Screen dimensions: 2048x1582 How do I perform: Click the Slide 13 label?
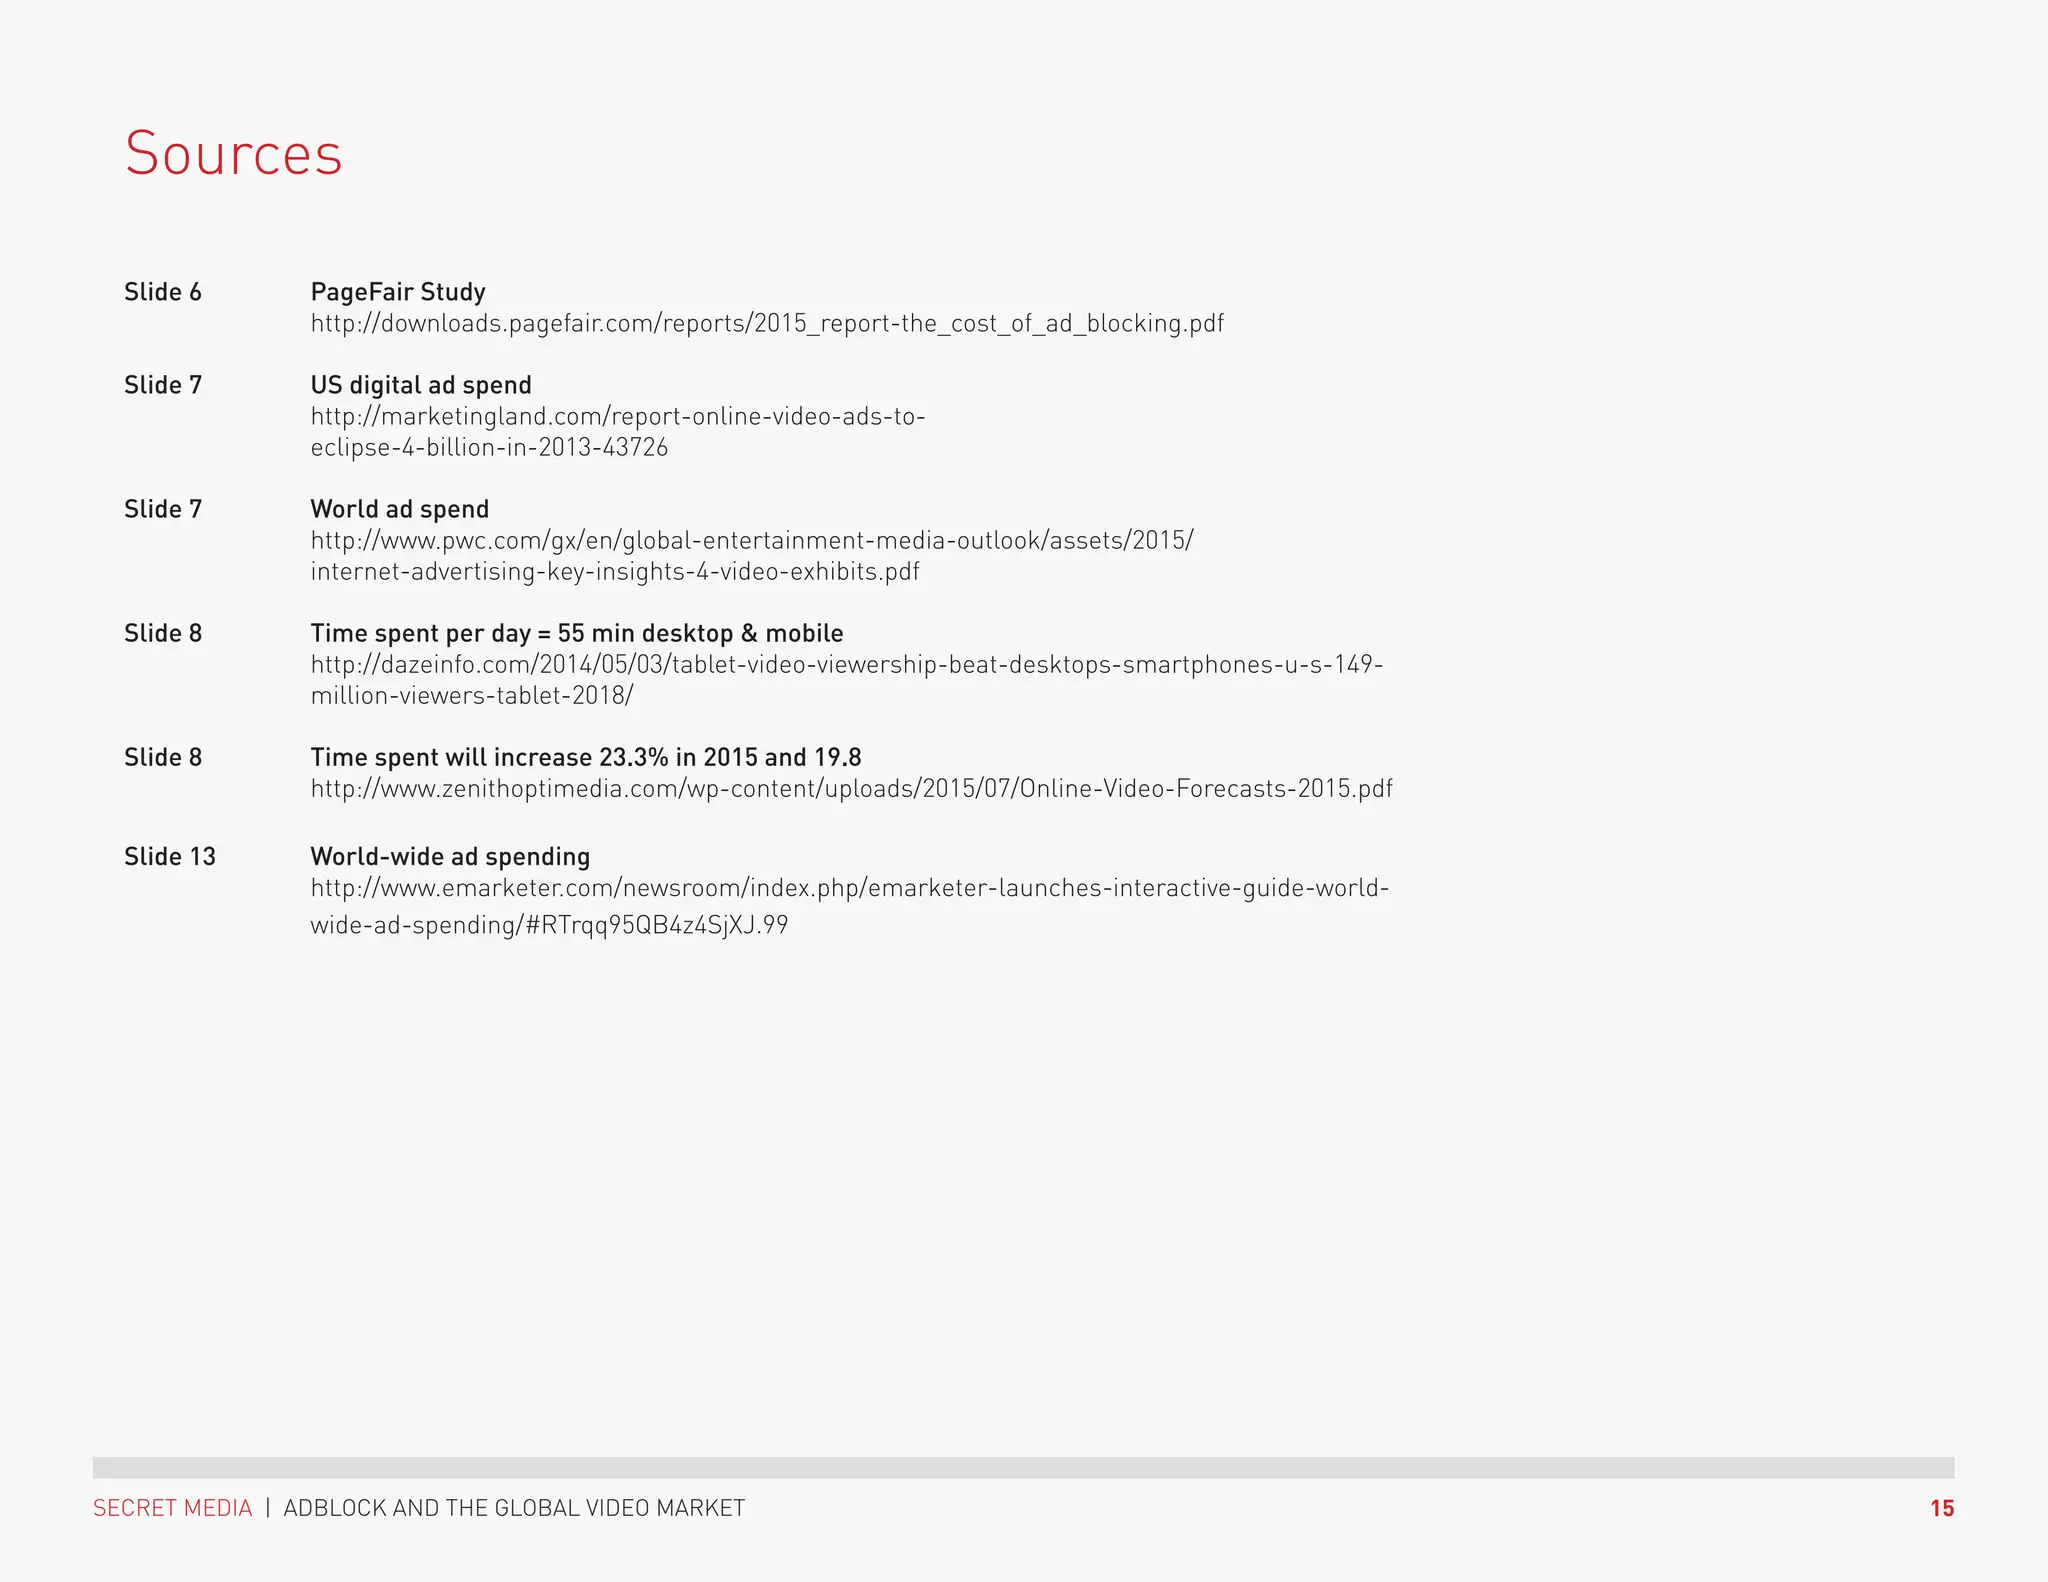click(170, 857)
